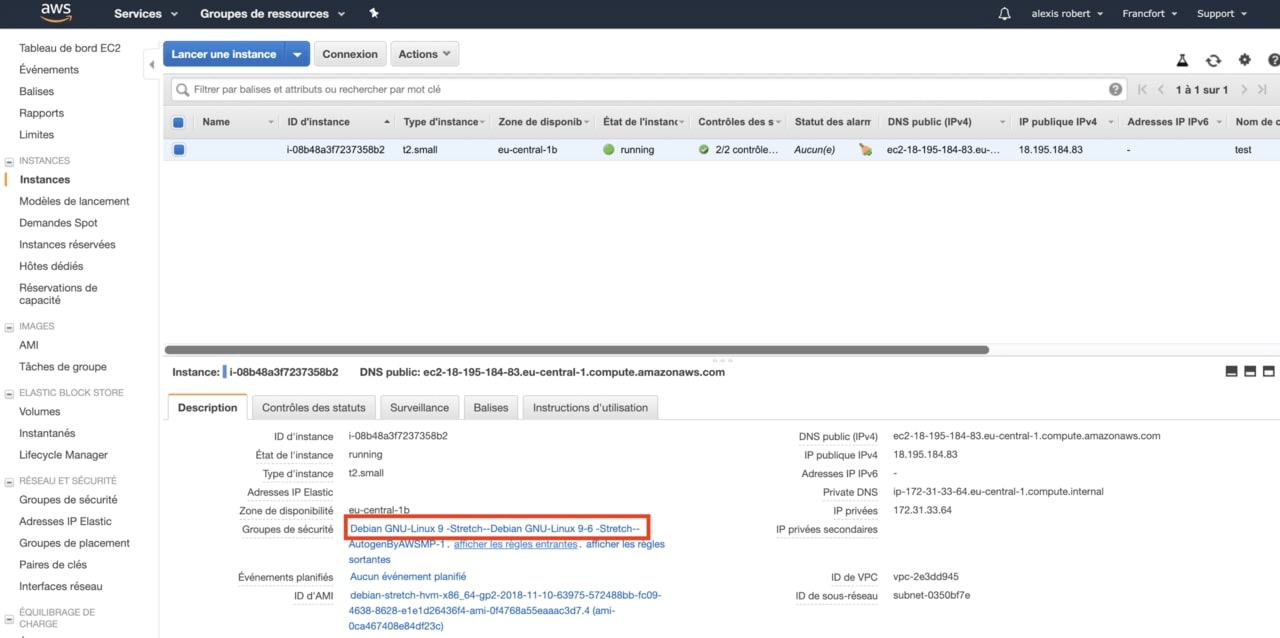Collapse the left navigation sidebar arrow
The image size is (1280, 638).
[152, 65]
